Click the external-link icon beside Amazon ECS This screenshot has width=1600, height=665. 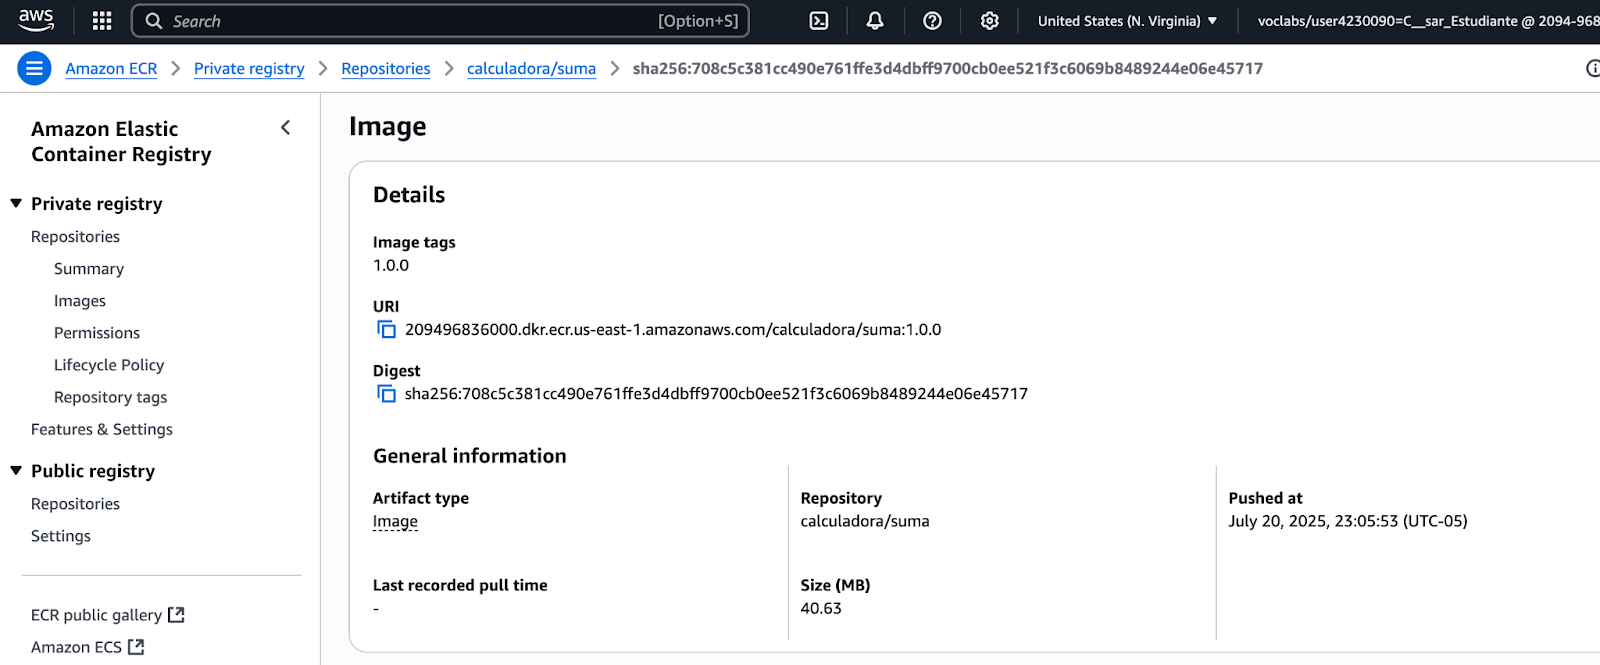pos(137,646)
